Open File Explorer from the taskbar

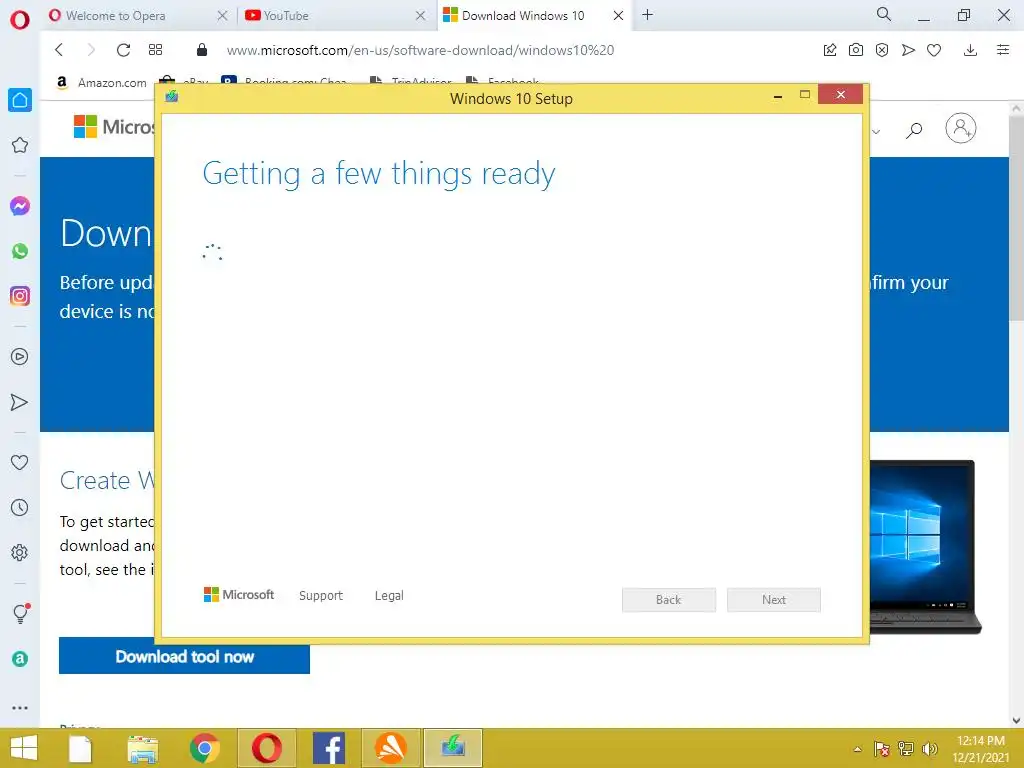click(x=143, y=748)
